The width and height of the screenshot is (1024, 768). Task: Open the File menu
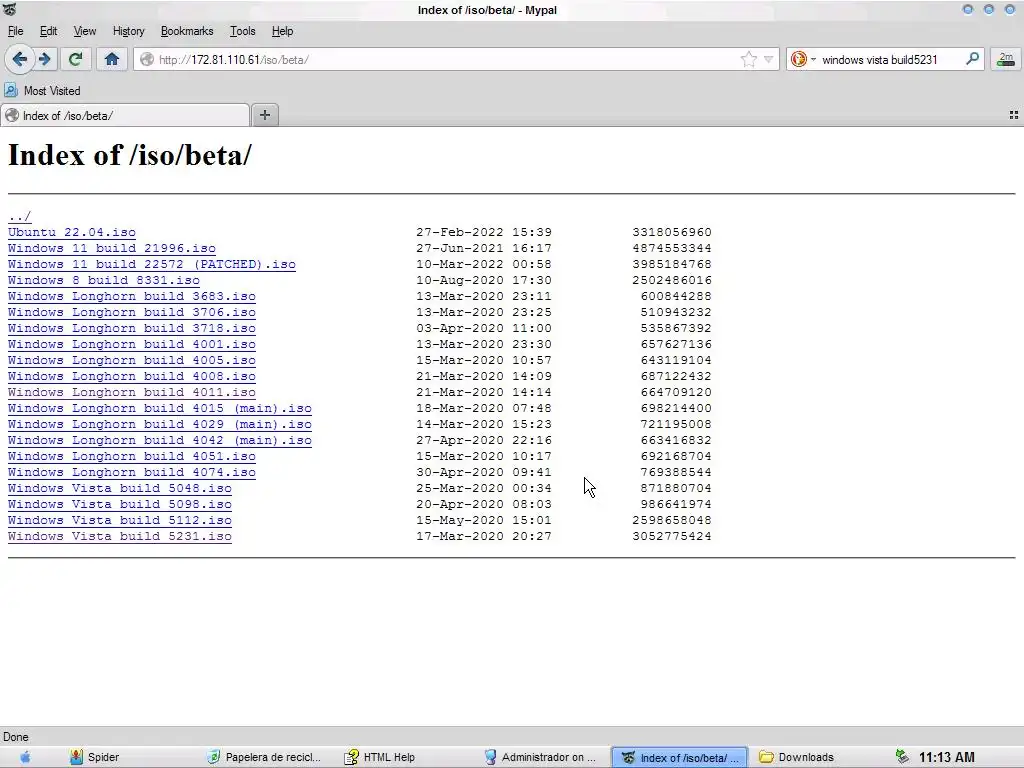pos(16,31)
